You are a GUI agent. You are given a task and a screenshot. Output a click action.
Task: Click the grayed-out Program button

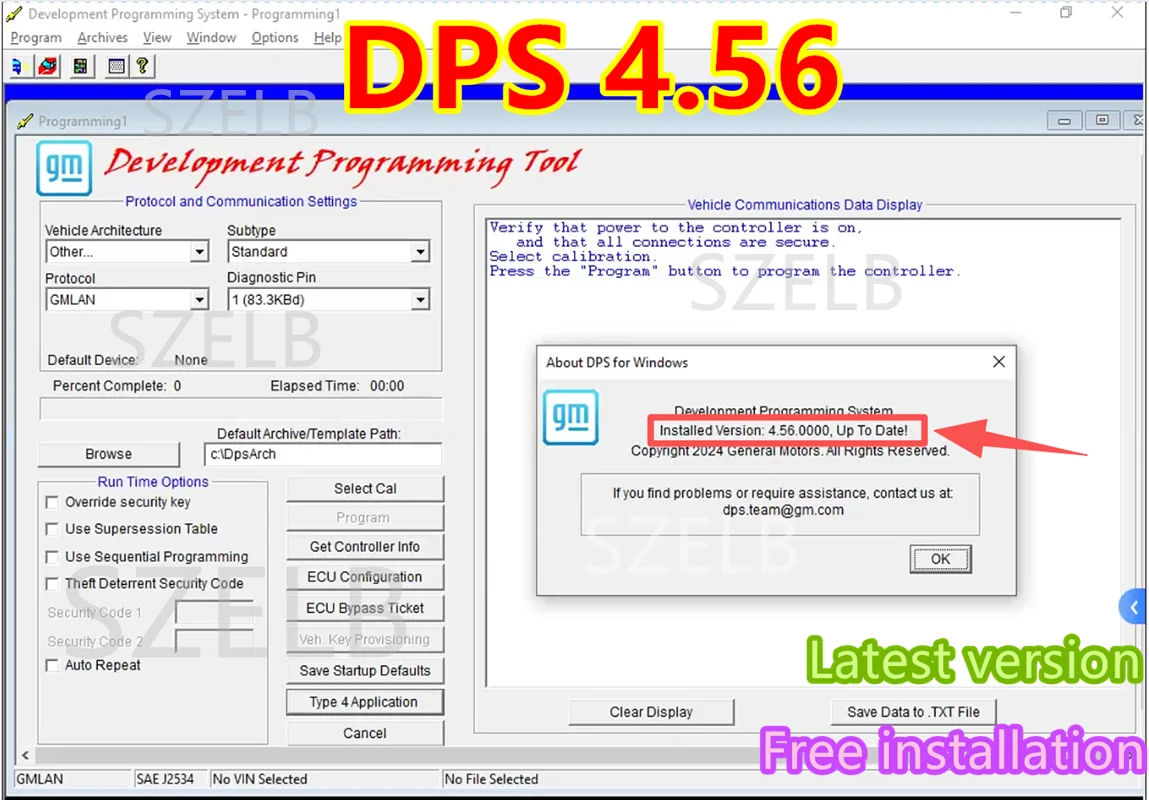click(365, 518)
